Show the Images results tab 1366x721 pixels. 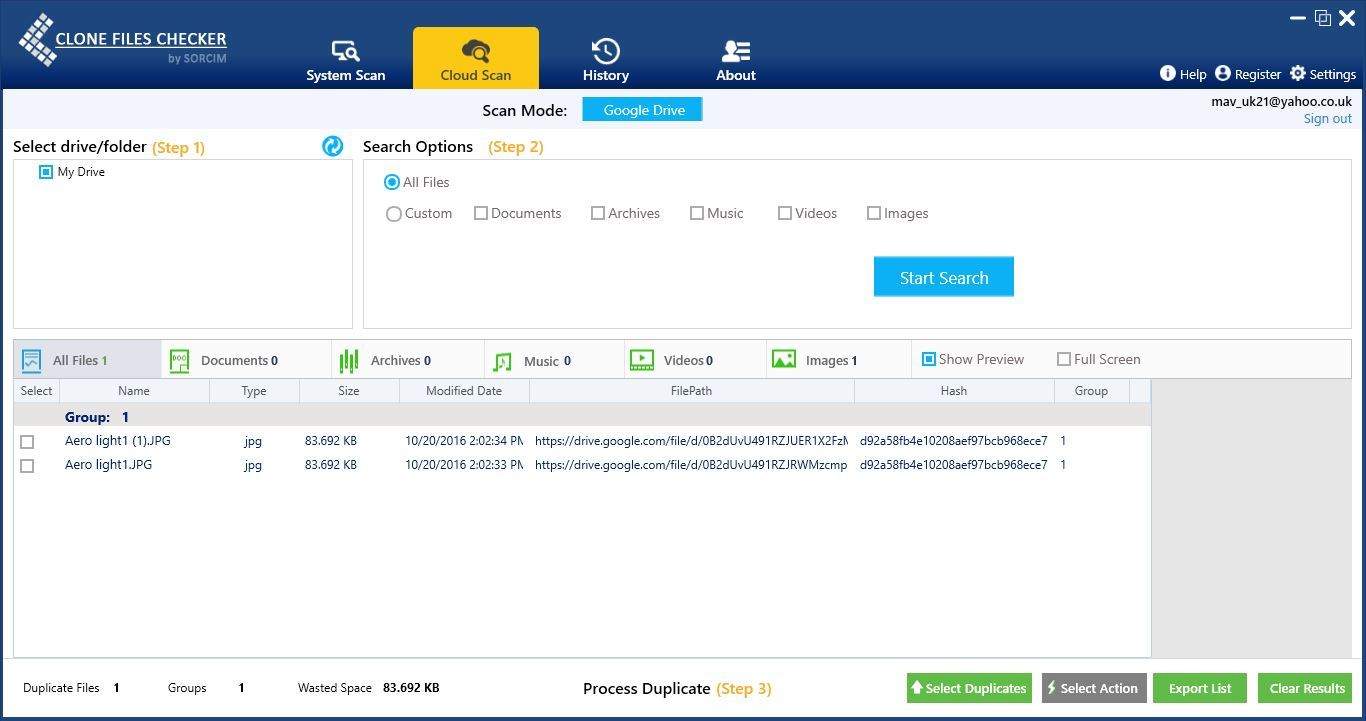point(838,360)
